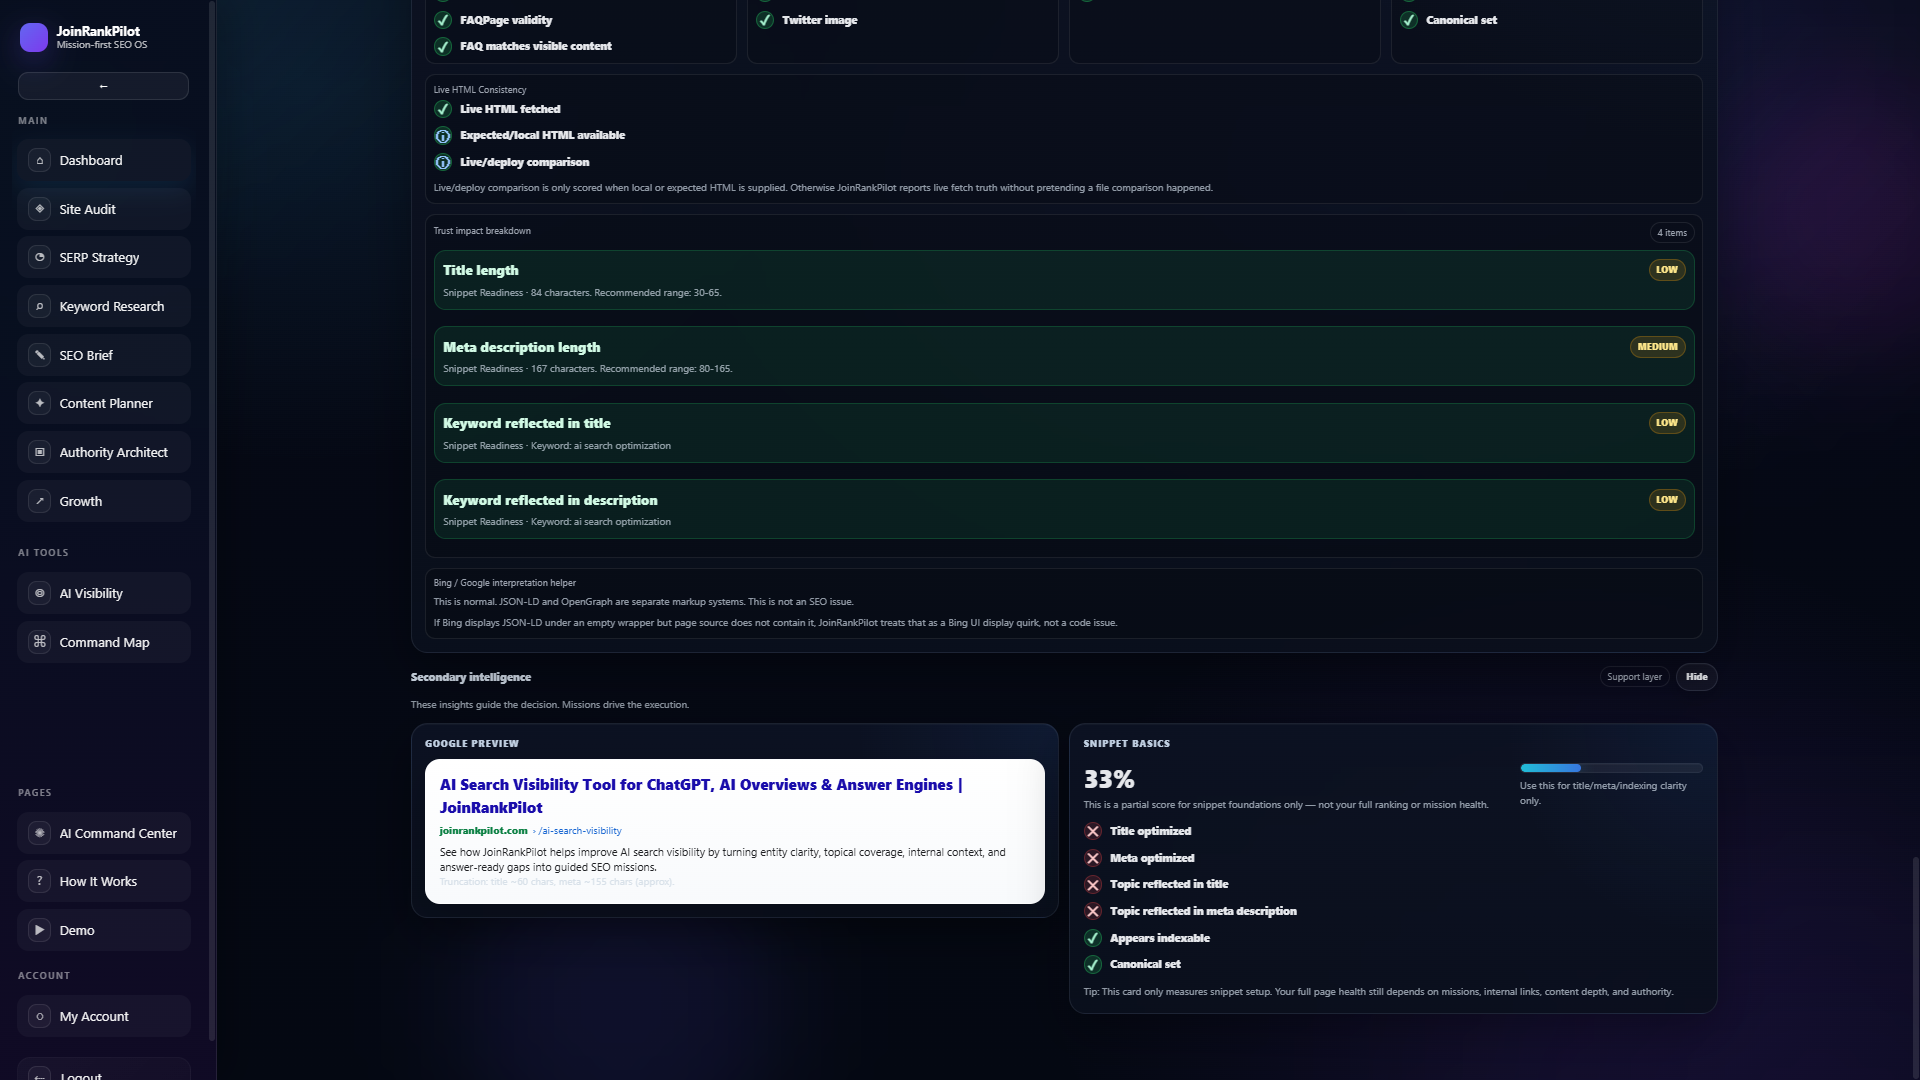Click the Bing / Google interpretation helper heading
The width and height of the screenshot is (1920, 1080).
[x=504, y=583]
